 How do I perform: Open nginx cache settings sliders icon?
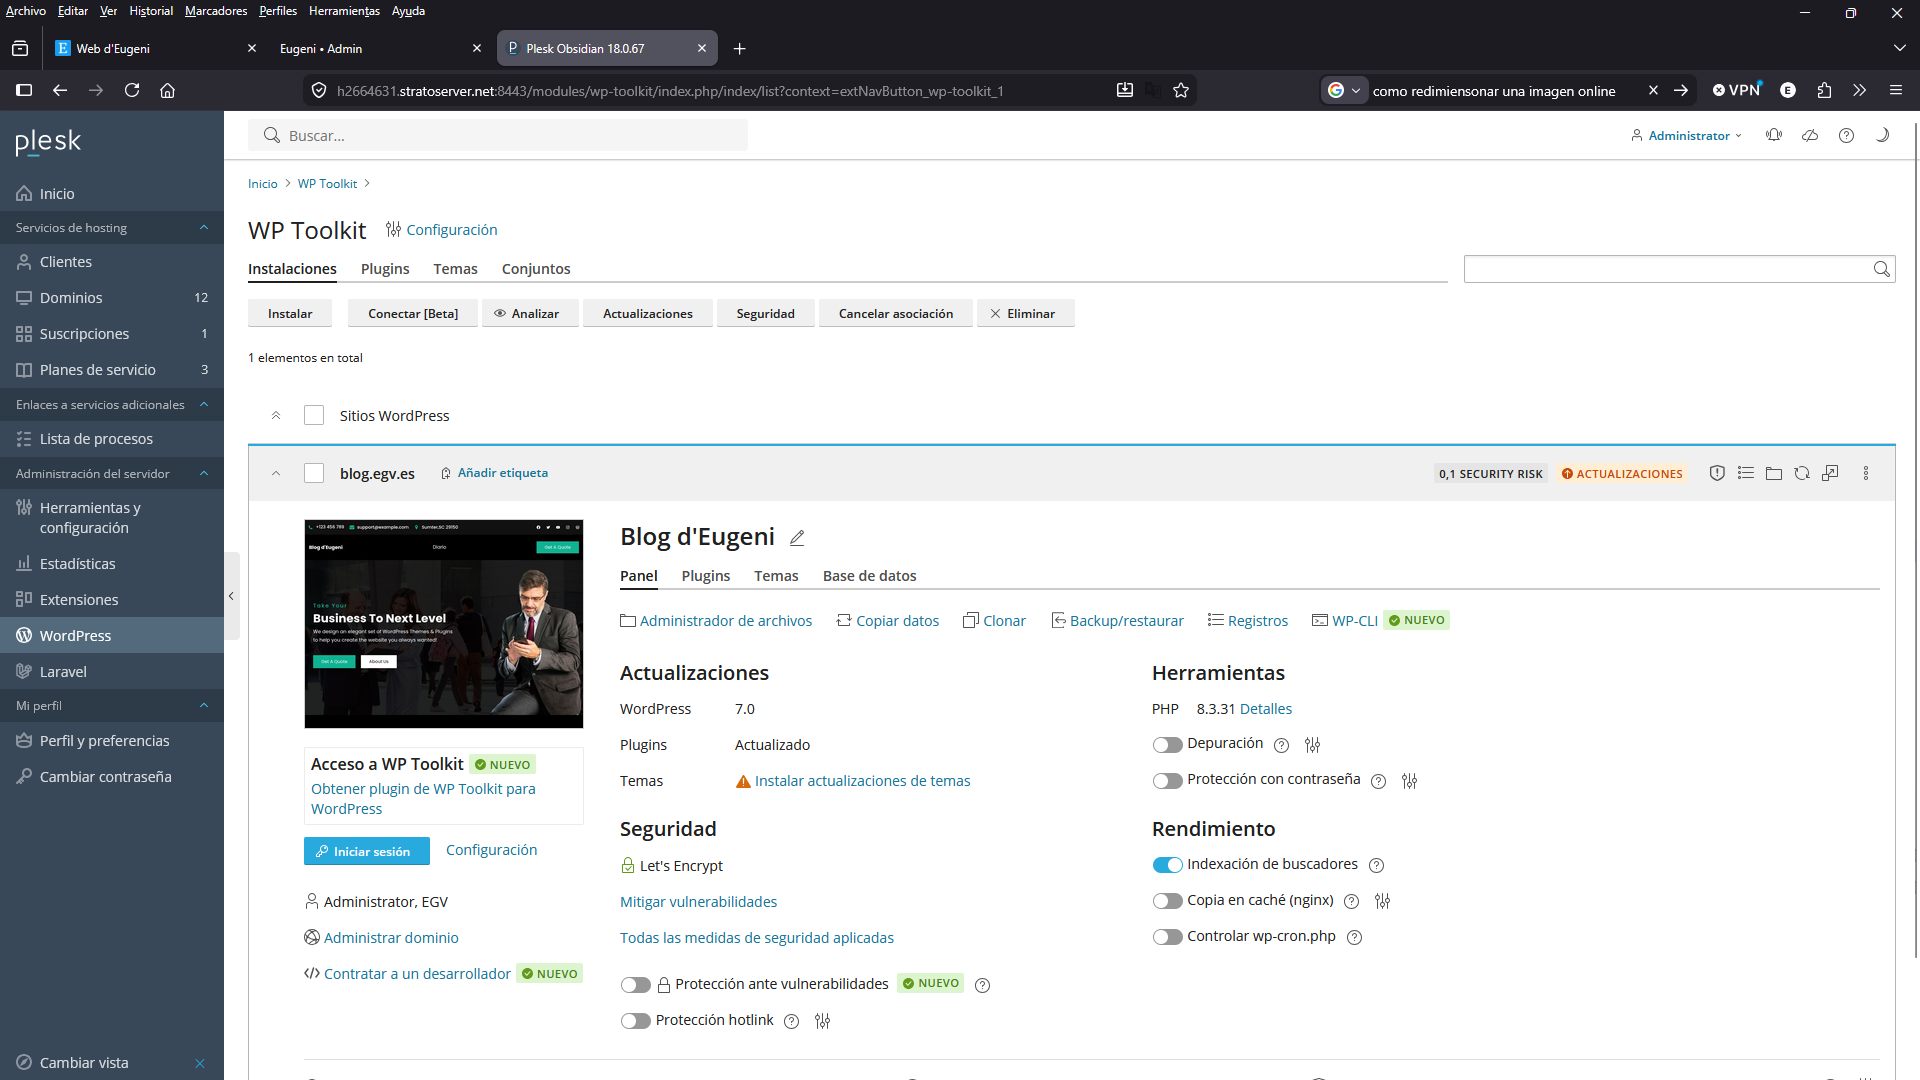1382,901
